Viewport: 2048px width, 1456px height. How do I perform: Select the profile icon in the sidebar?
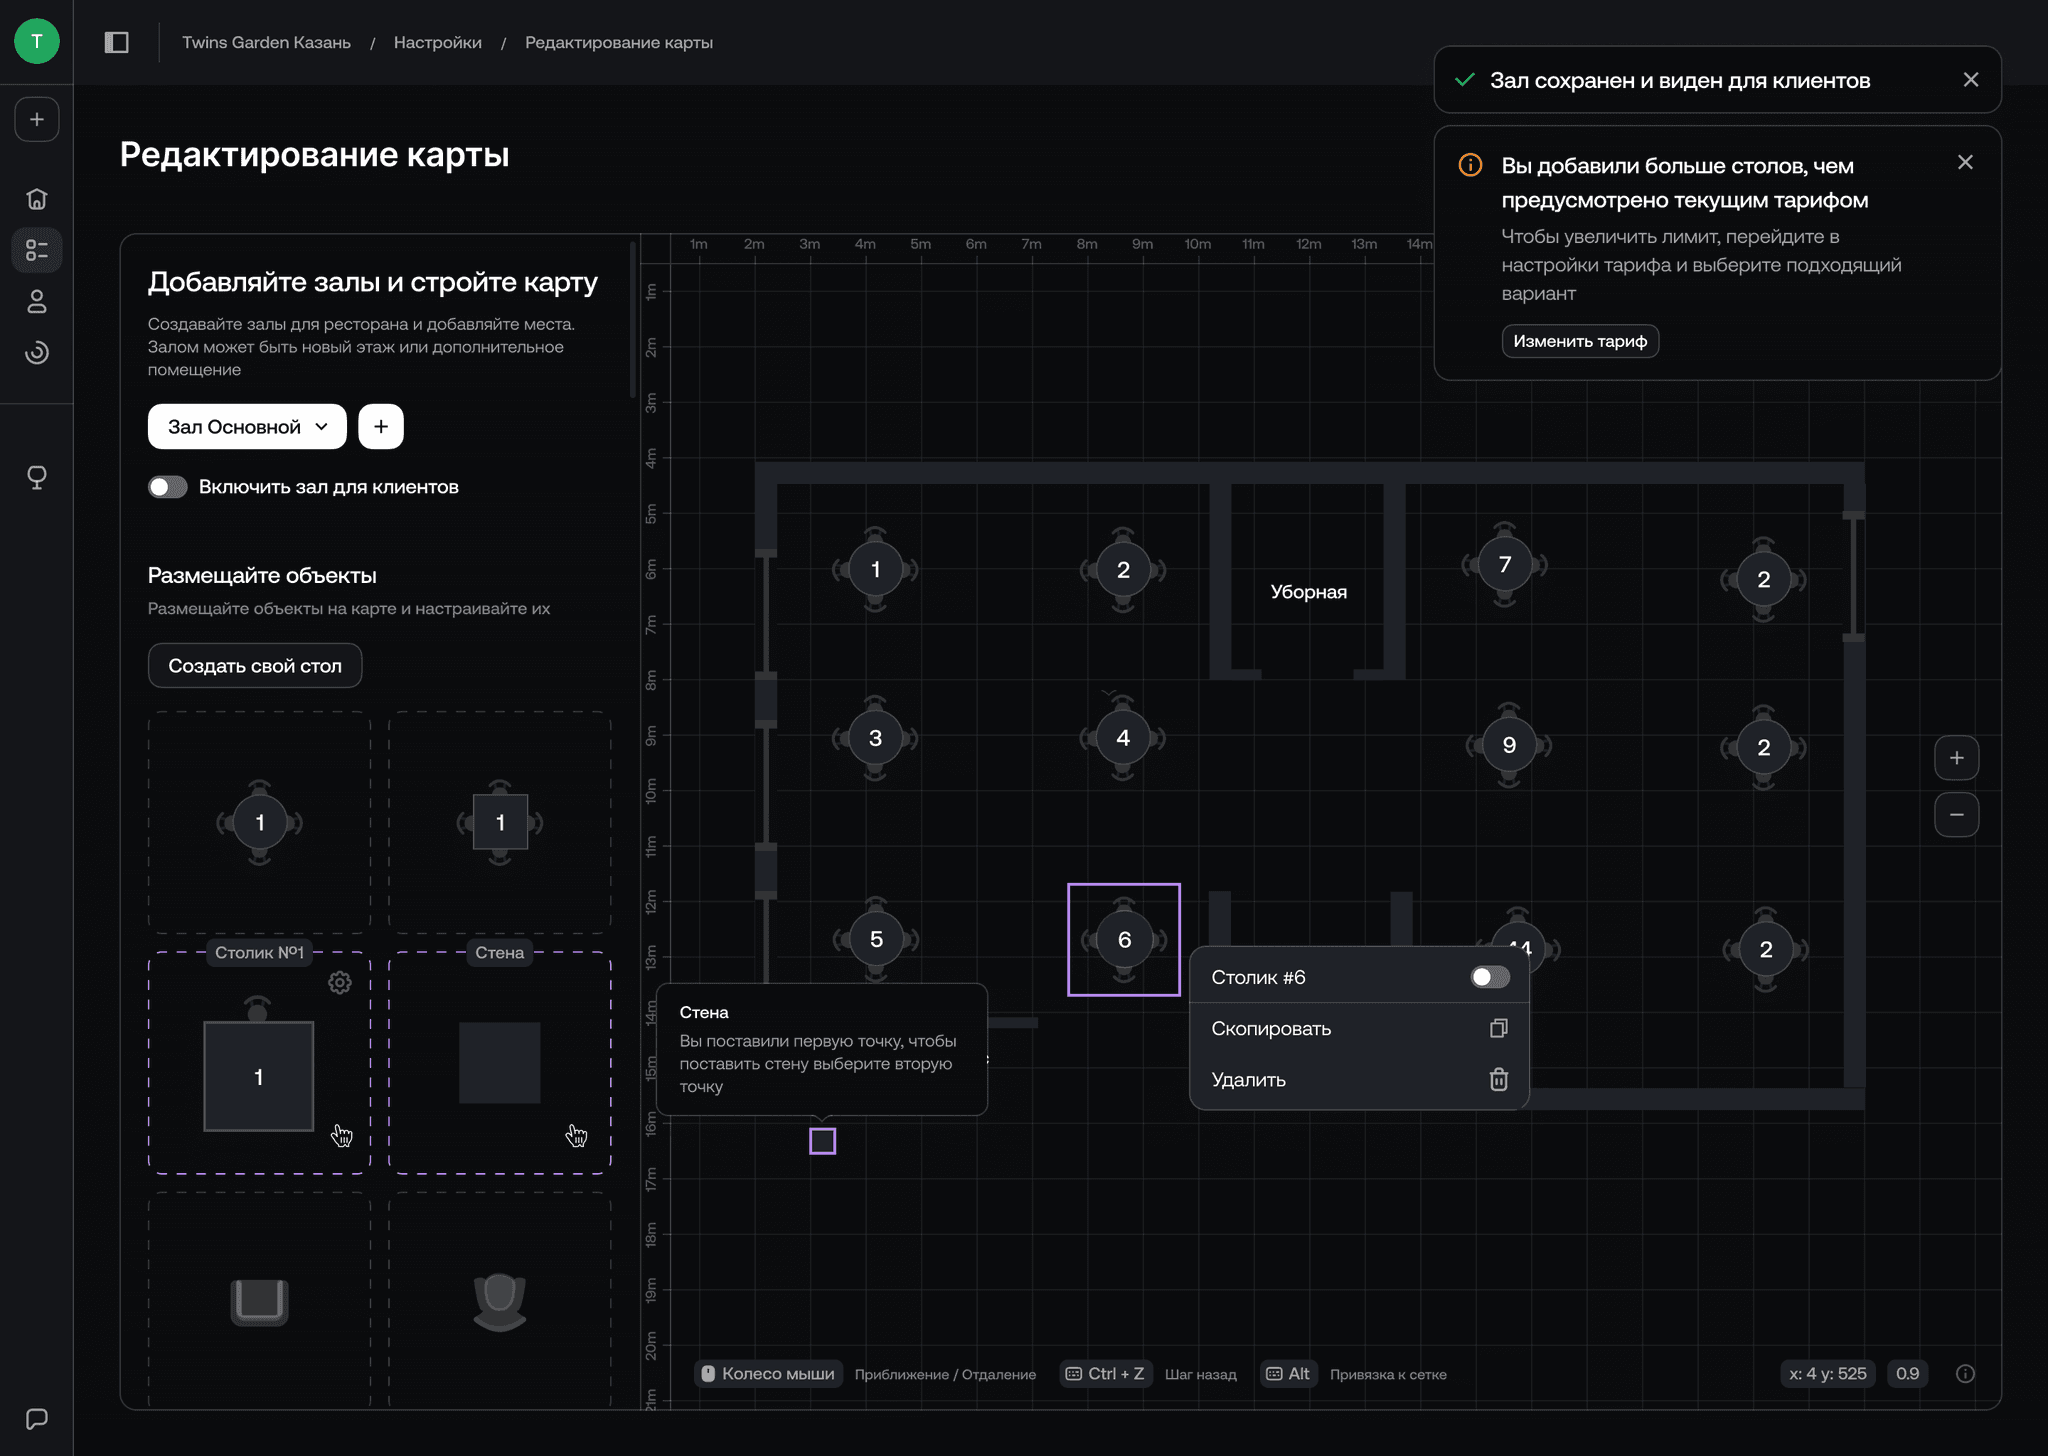coord(37,303)
